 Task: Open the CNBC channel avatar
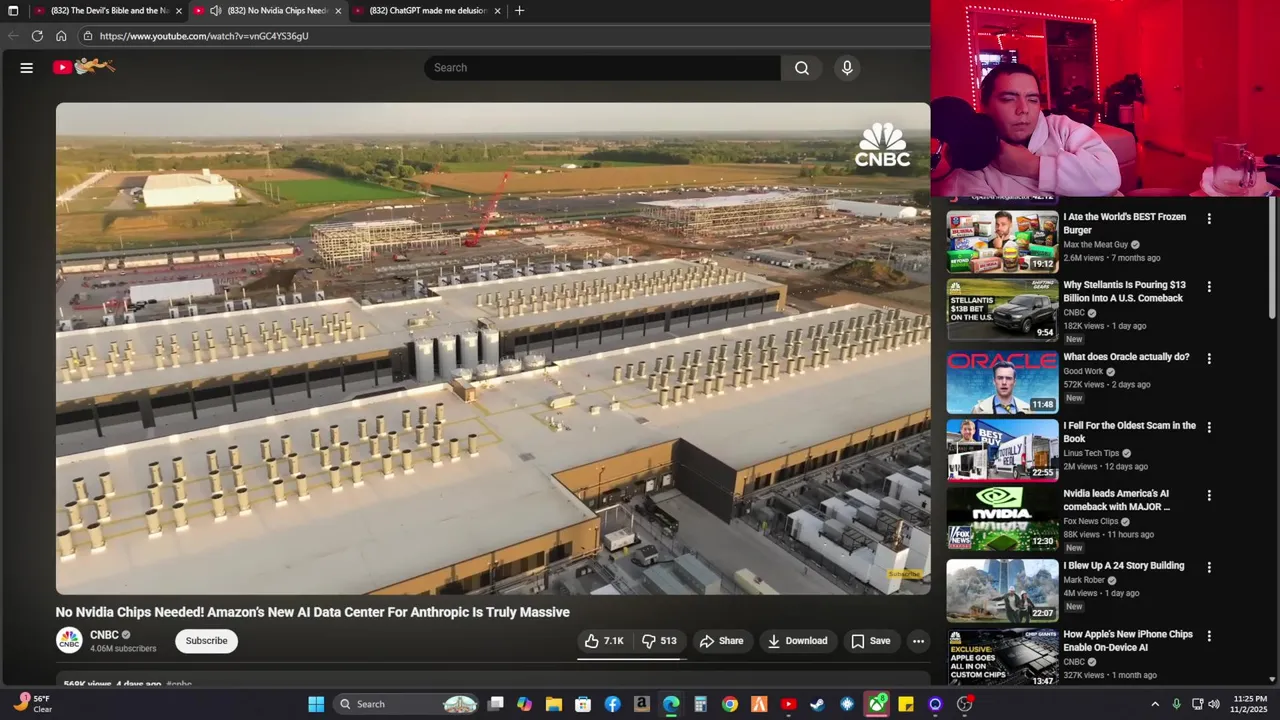(69, 641)
